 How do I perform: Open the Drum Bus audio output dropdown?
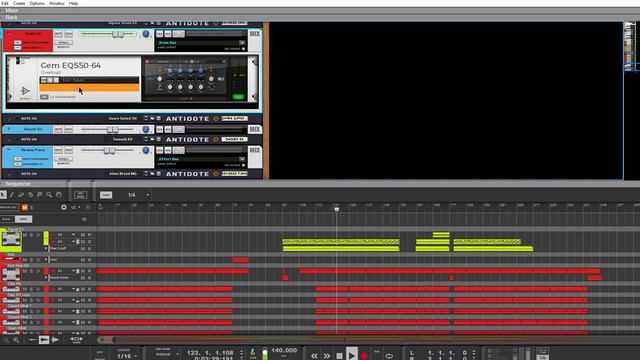(242, 42)
